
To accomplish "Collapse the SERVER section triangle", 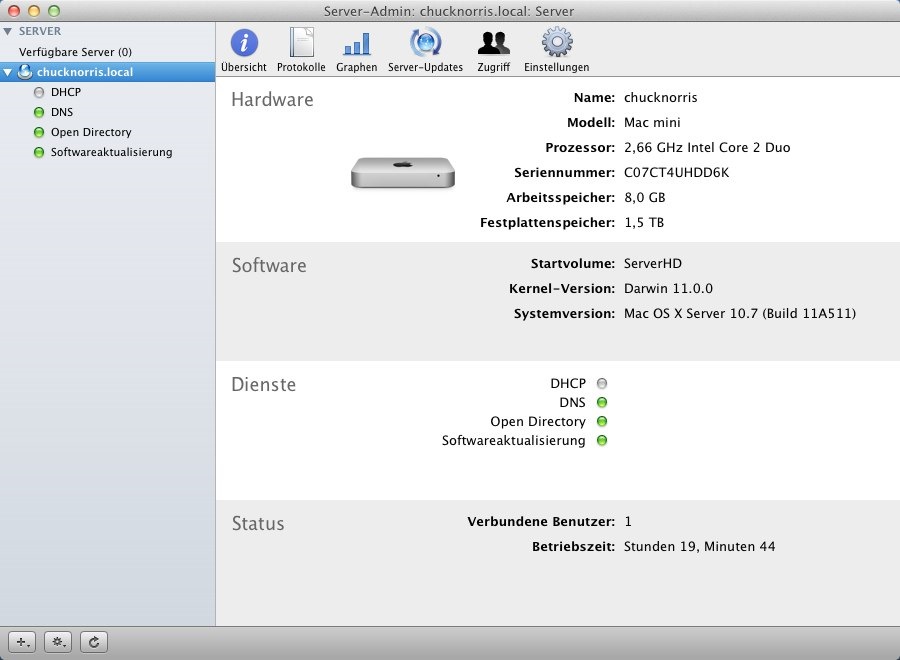I will 7,32.
